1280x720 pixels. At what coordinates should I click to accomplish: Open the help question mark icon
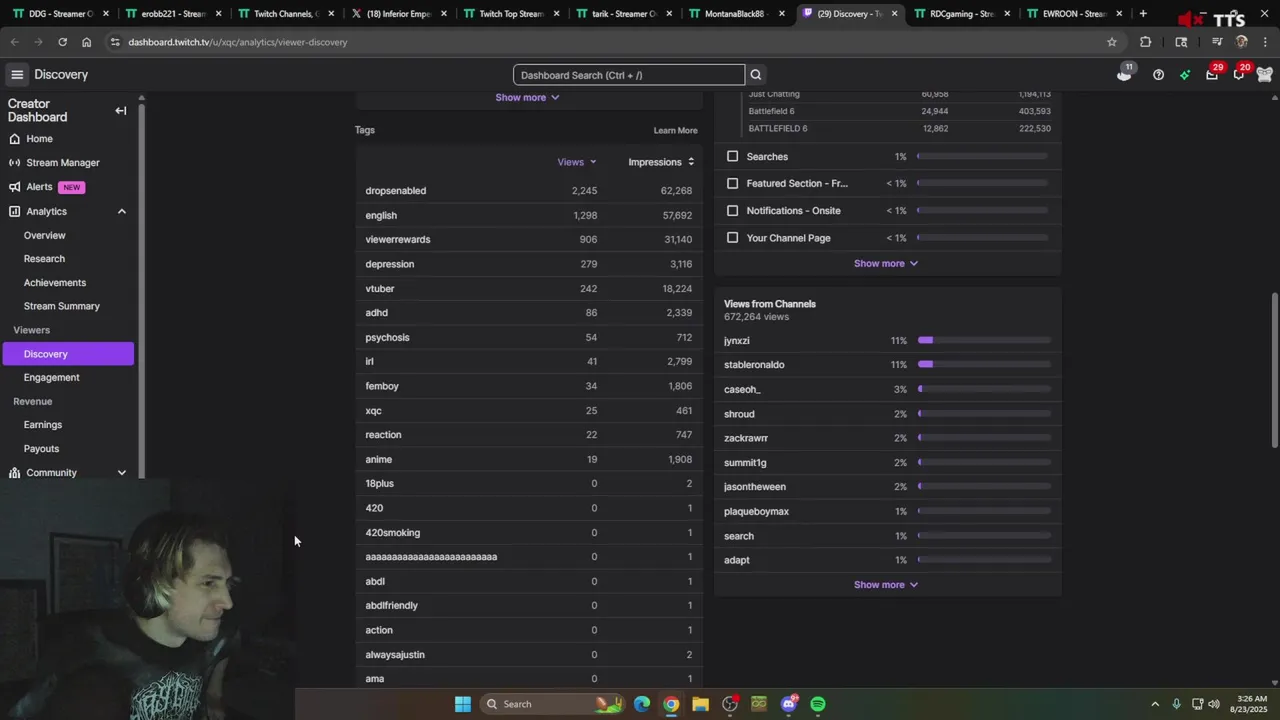1158,75
